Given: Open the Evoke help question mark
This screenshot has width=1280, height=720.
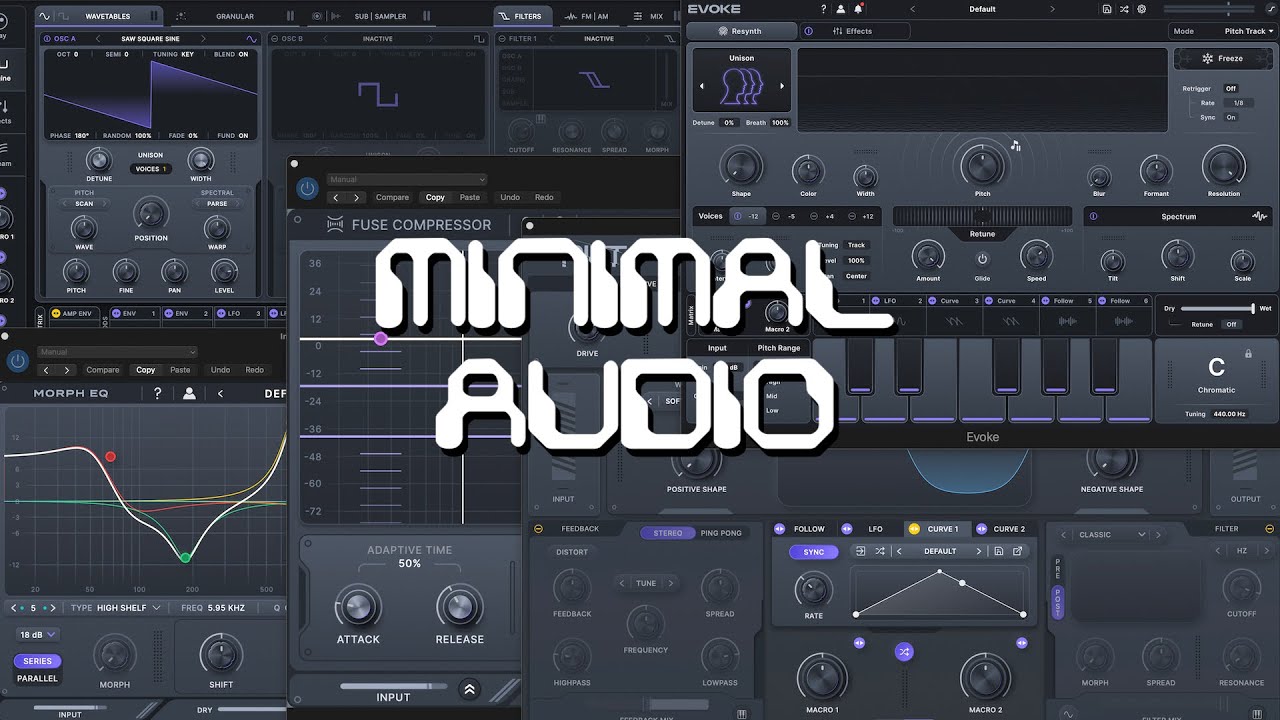Looking at the screenshot, I should 824,9.
